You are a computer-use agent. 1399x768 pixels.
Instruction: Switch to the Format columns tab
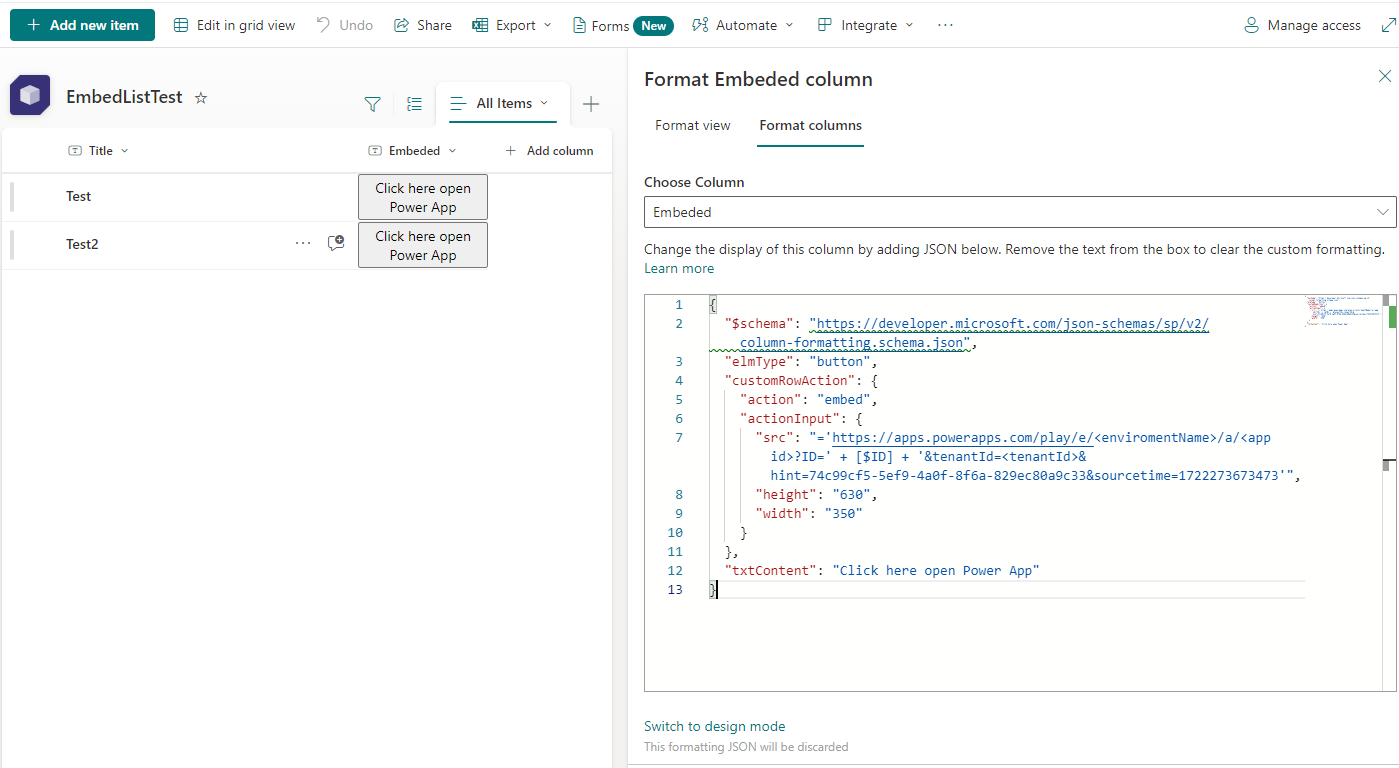[811, 125]
